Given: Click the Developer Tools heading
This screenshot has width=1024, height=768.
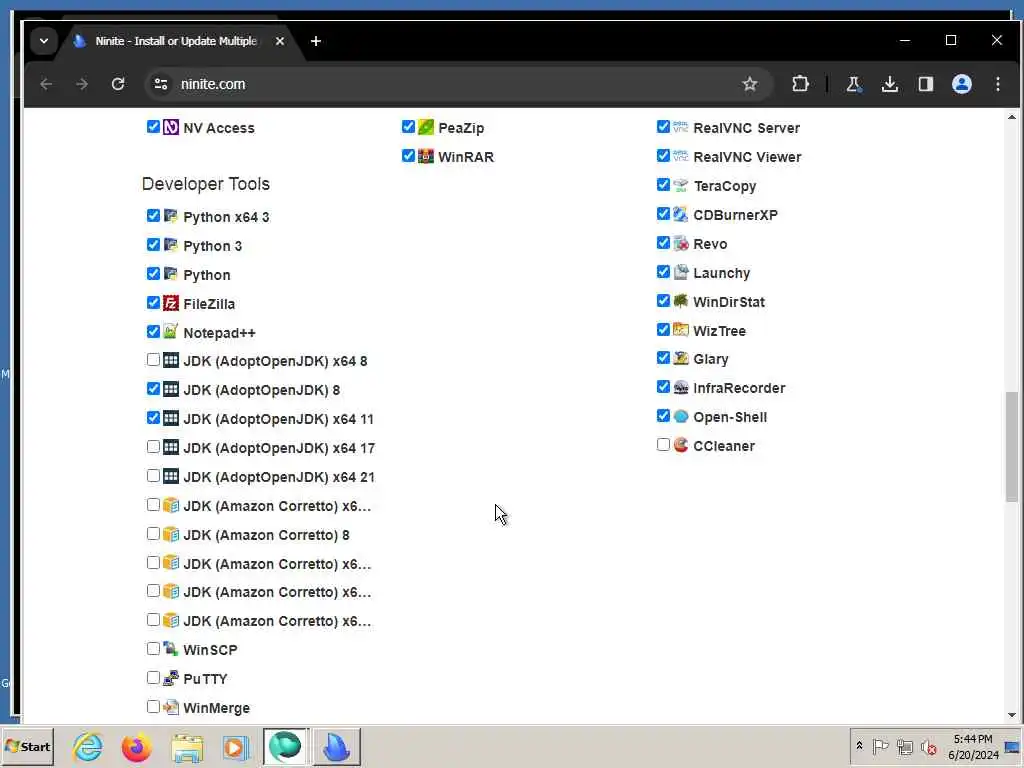Looking at the screenshot, I should [x=206, y=184].
